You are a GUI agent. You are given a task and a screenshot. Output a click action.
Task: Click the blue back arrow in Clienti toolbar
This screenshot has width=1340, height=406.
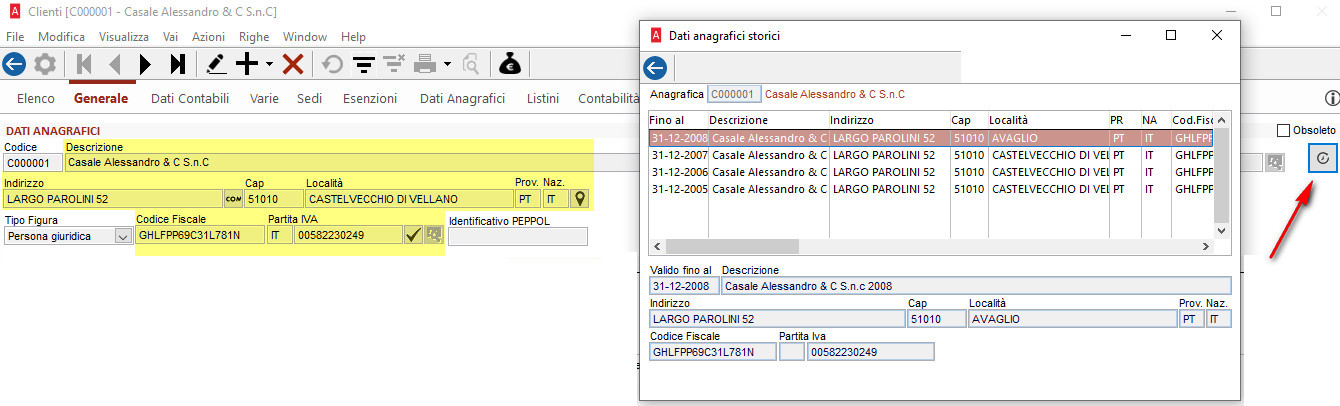click(x=14, y=65)
